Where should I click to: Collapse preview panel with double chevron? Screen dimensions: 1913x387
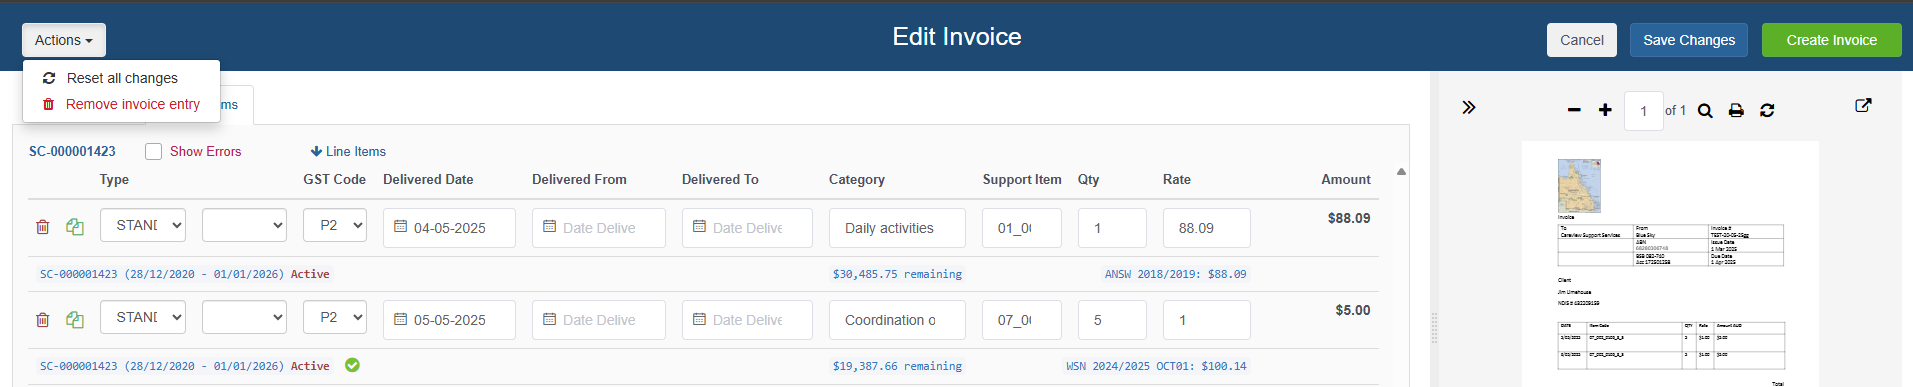[1468, 107]
